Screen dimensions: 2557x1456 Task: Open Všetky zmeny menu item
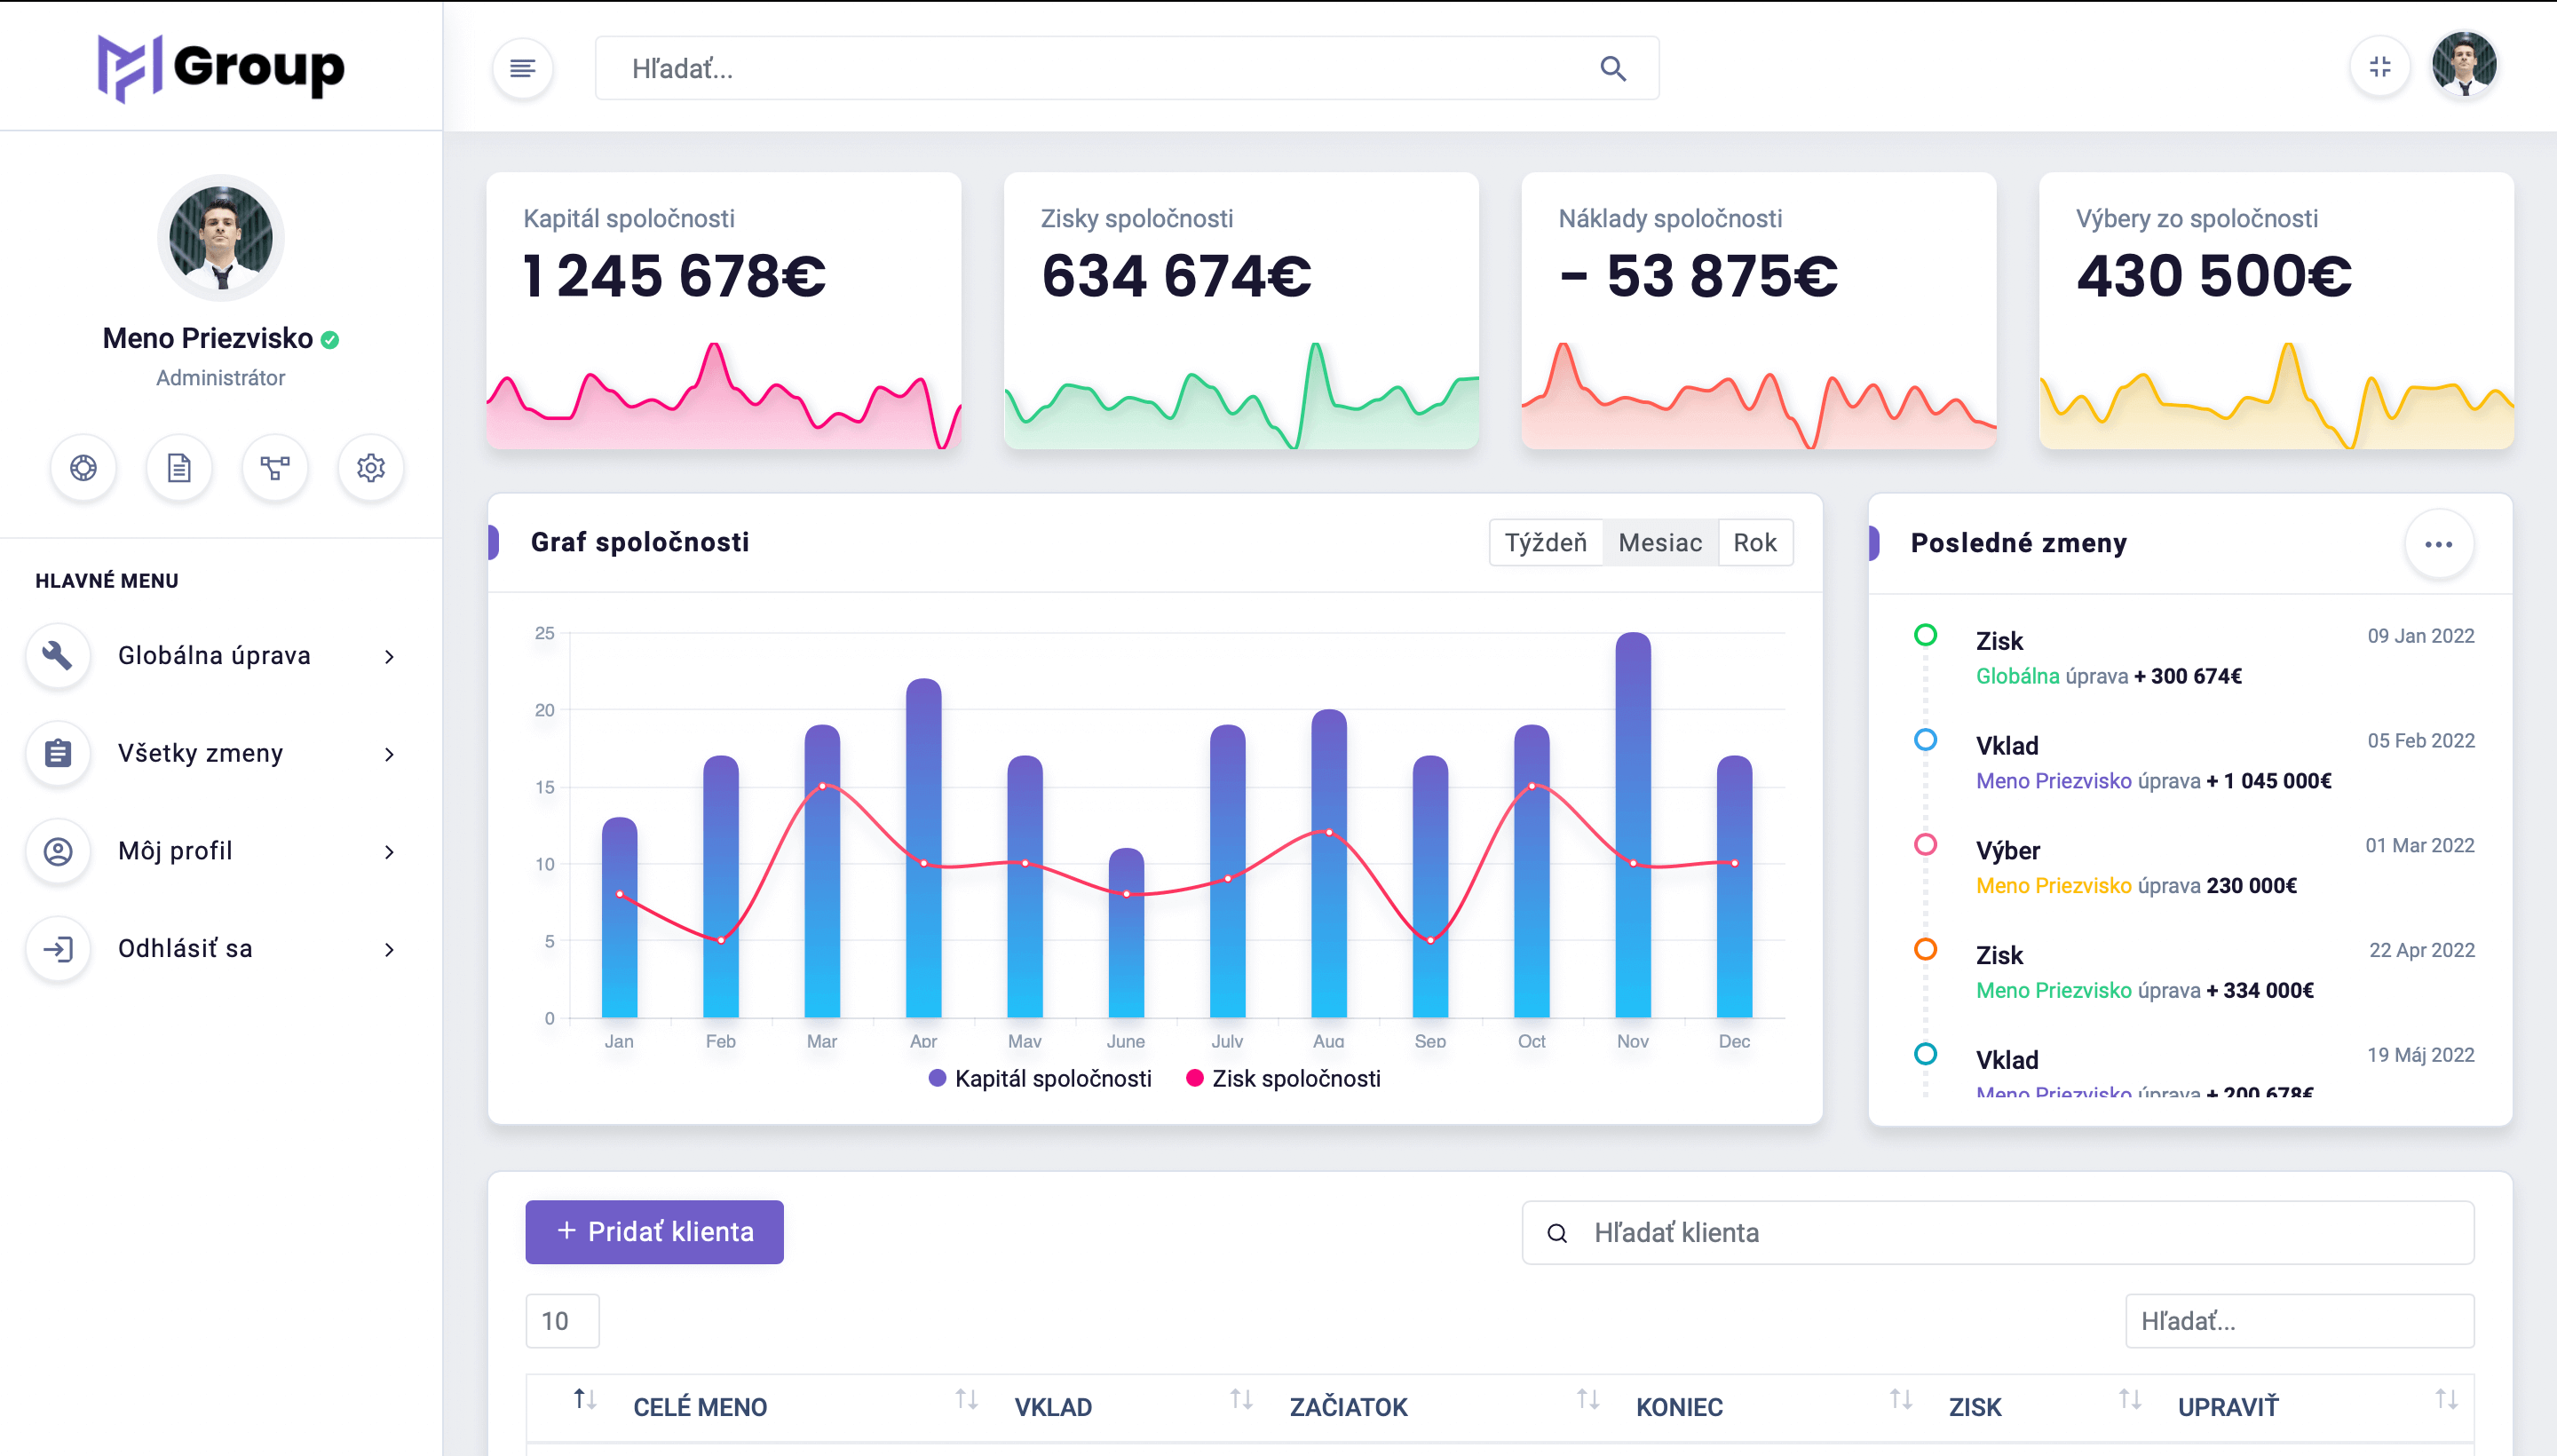214,753
